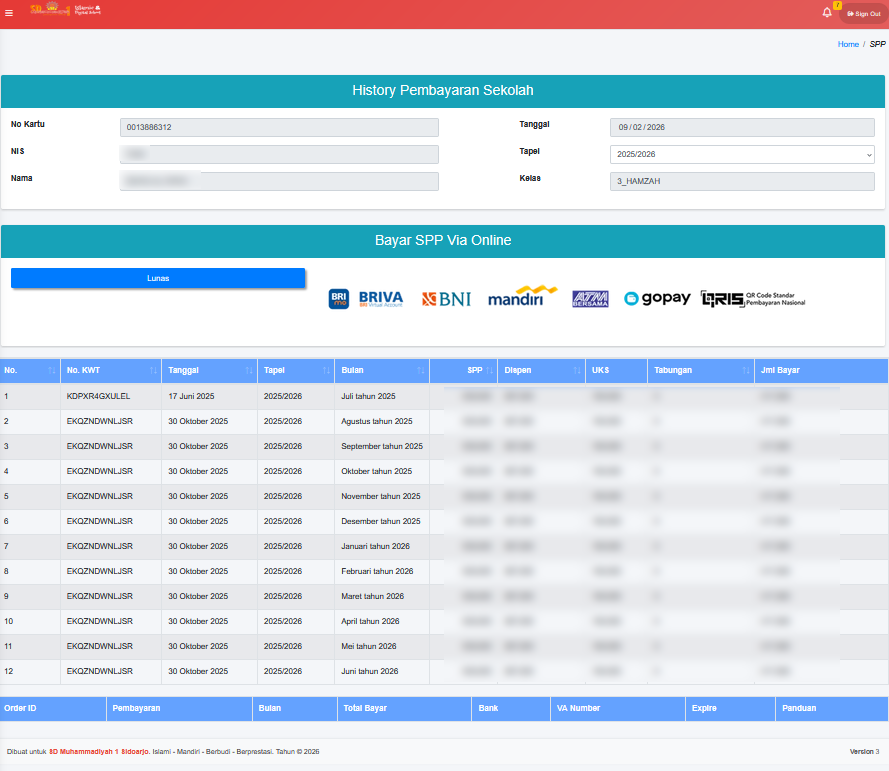
Task: Select BRIVA payment logo
Action: tap(366, 298)
